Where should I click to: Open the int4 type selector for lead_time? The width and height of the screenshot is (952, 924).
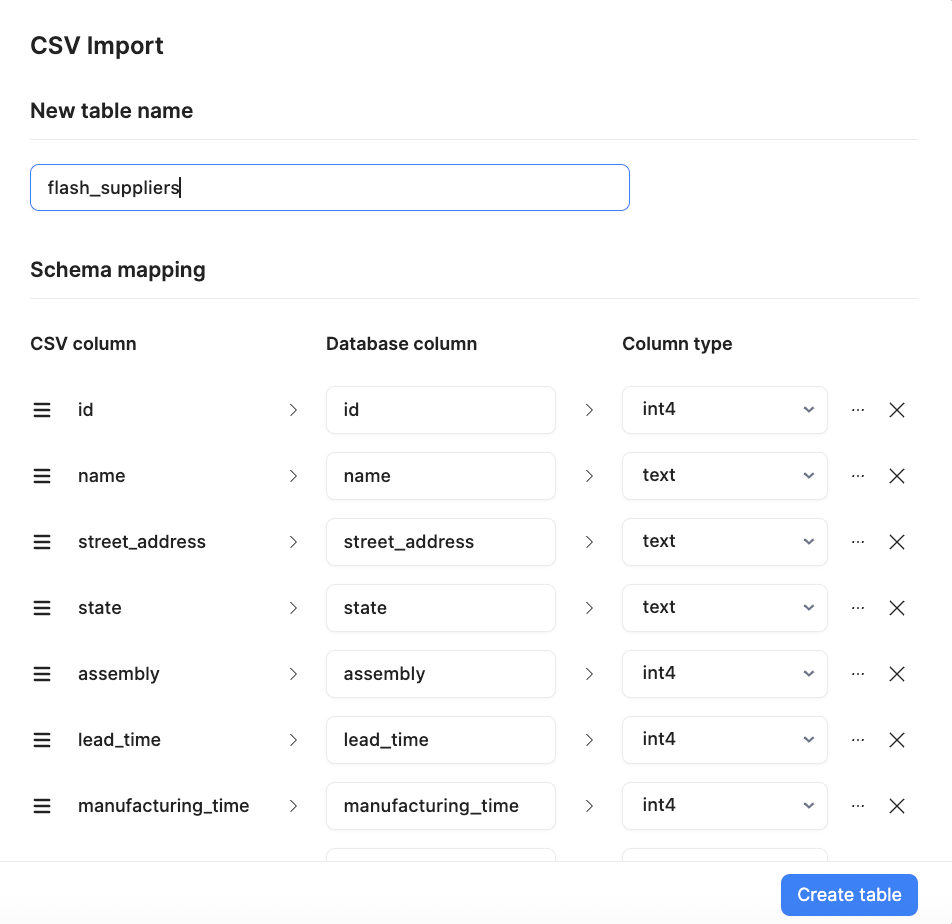pos(724,739)
